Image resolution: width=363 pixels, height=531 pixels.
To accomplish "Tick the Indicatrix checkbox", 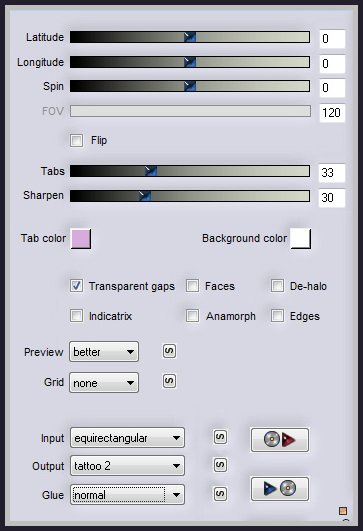I will tap(77, 316).
